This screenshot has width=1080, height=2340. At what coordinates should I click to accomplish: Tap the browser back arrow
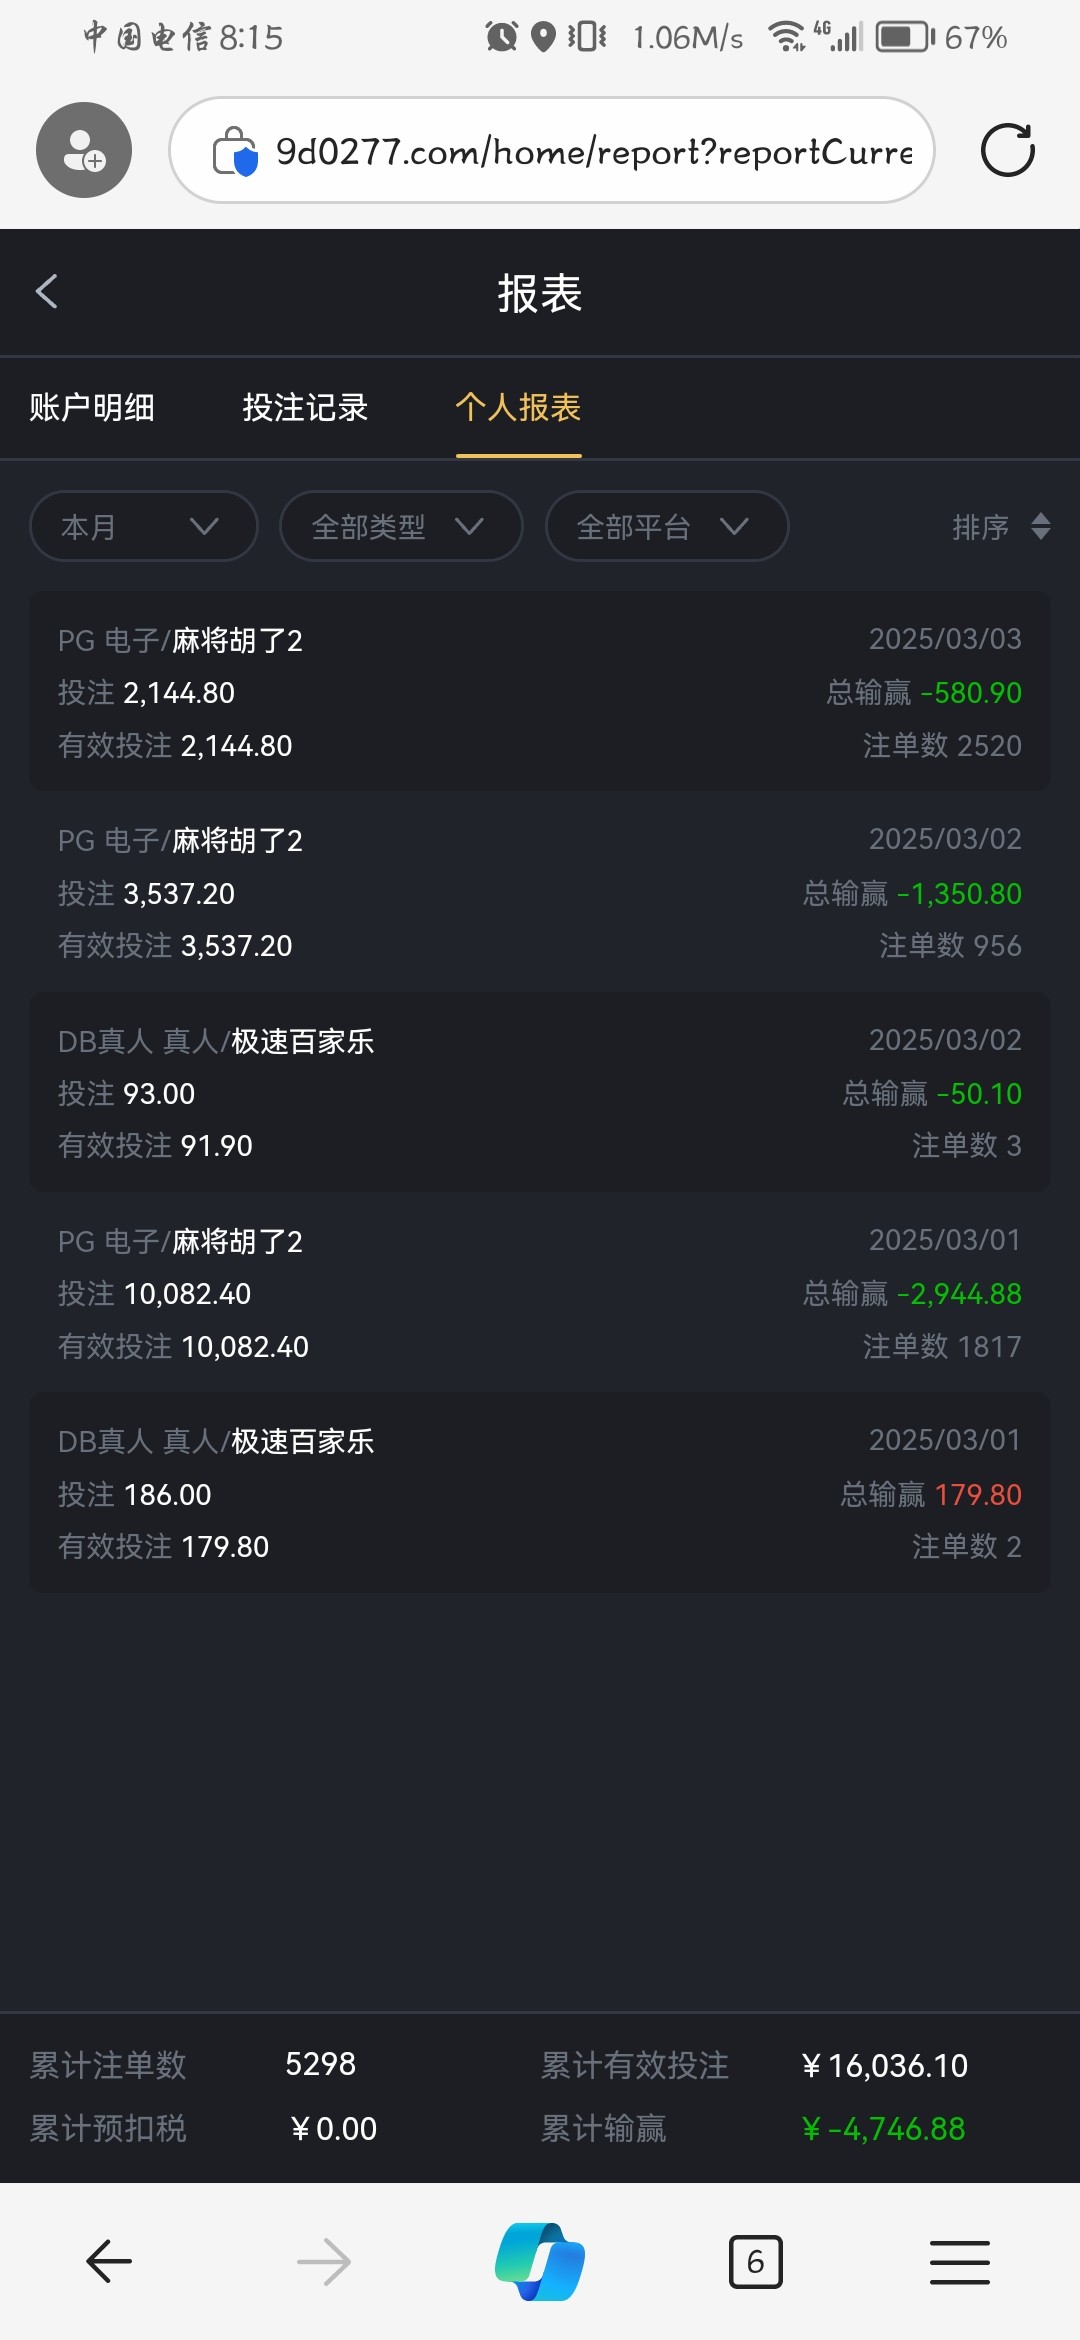click(109, 2261)
